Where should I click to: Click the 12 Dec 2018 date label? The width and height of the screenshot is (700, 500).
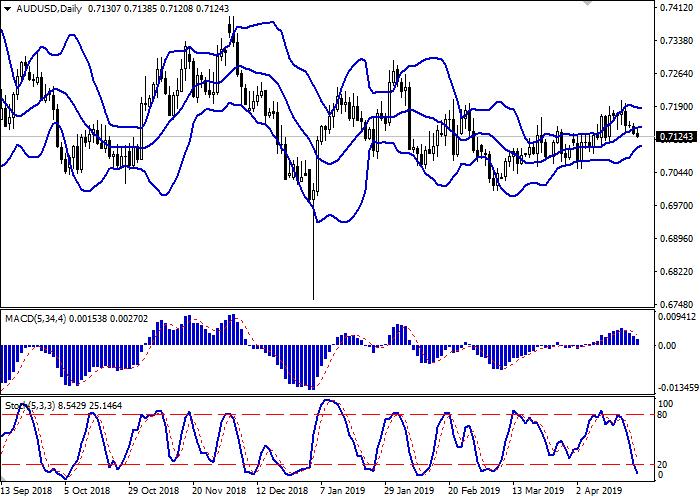tap(281, 491)
